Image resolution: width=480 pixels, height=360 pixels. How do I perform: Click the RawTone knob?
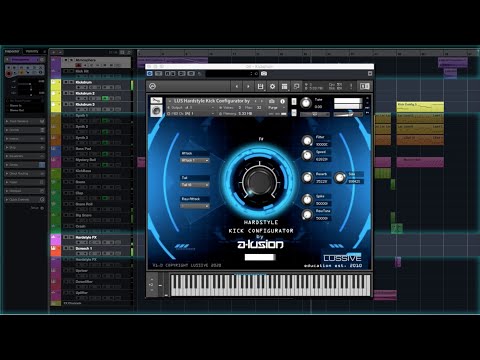[307, 215]
